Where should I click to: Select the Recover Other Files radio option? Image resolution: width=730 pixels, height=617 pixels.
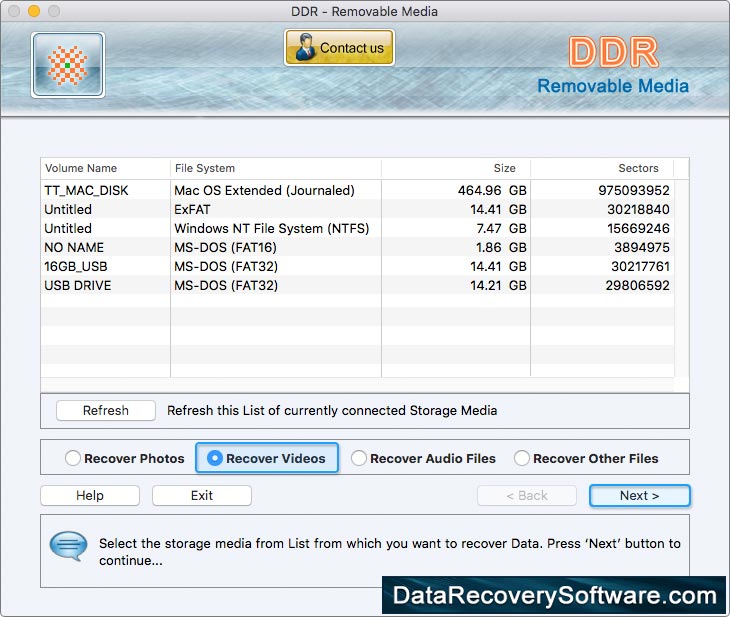pos(587,458)
